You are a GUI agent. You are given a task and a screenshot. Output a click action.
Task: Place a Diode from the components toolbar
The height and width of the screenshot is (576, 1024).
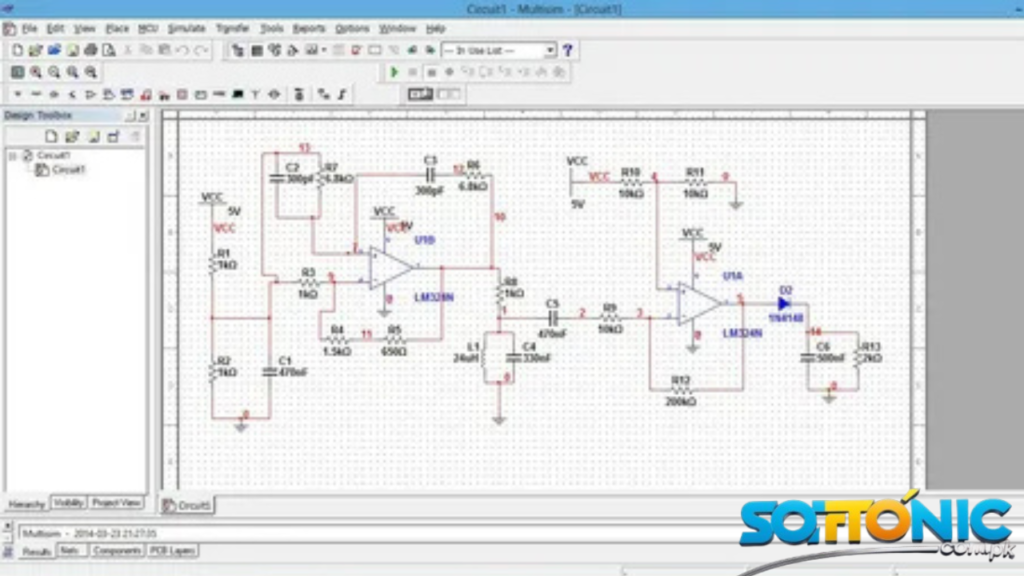coord(54,95)
